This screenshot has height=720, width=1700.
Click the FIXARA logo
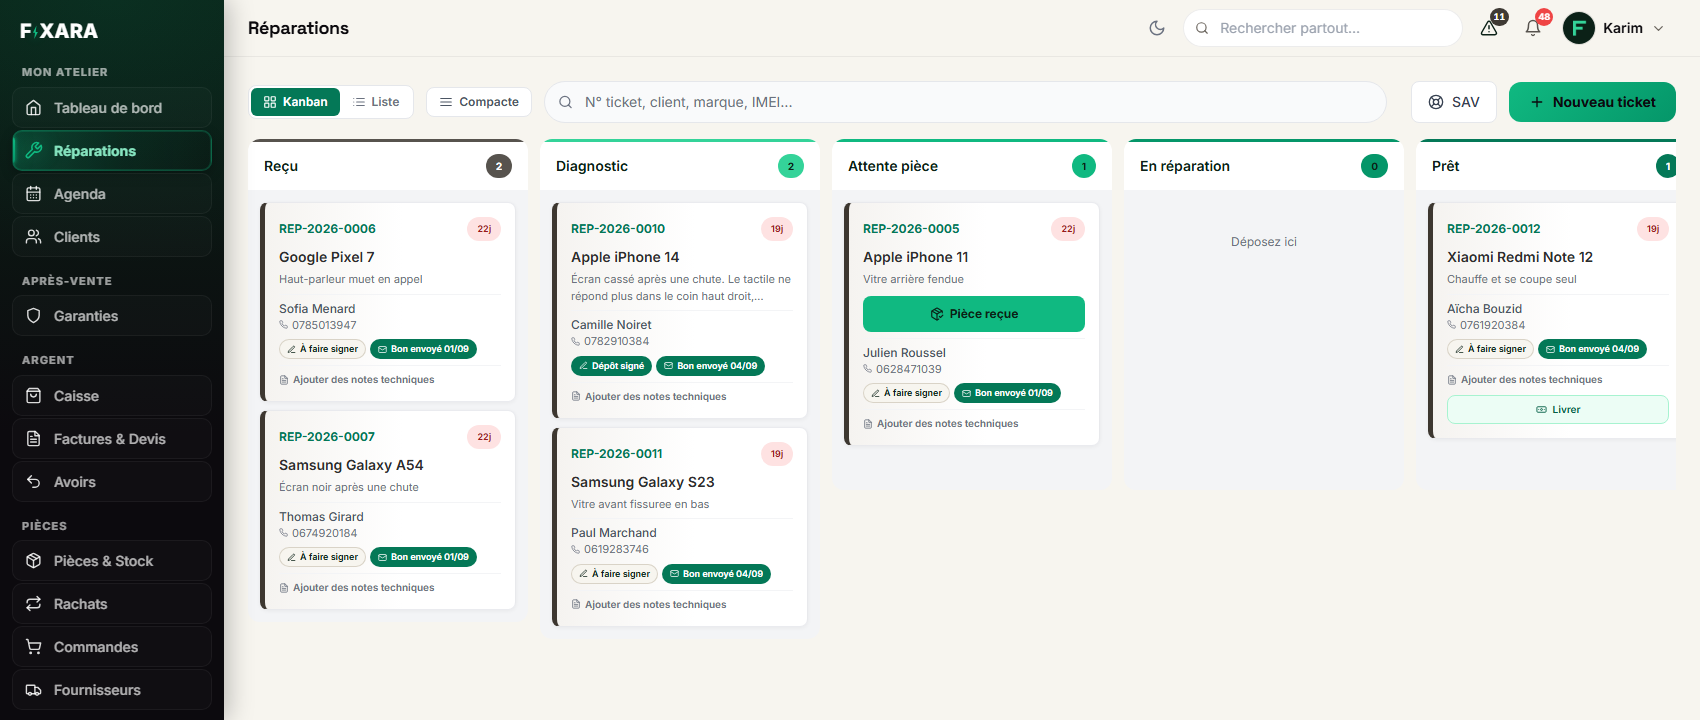click(x=59, y=31)
